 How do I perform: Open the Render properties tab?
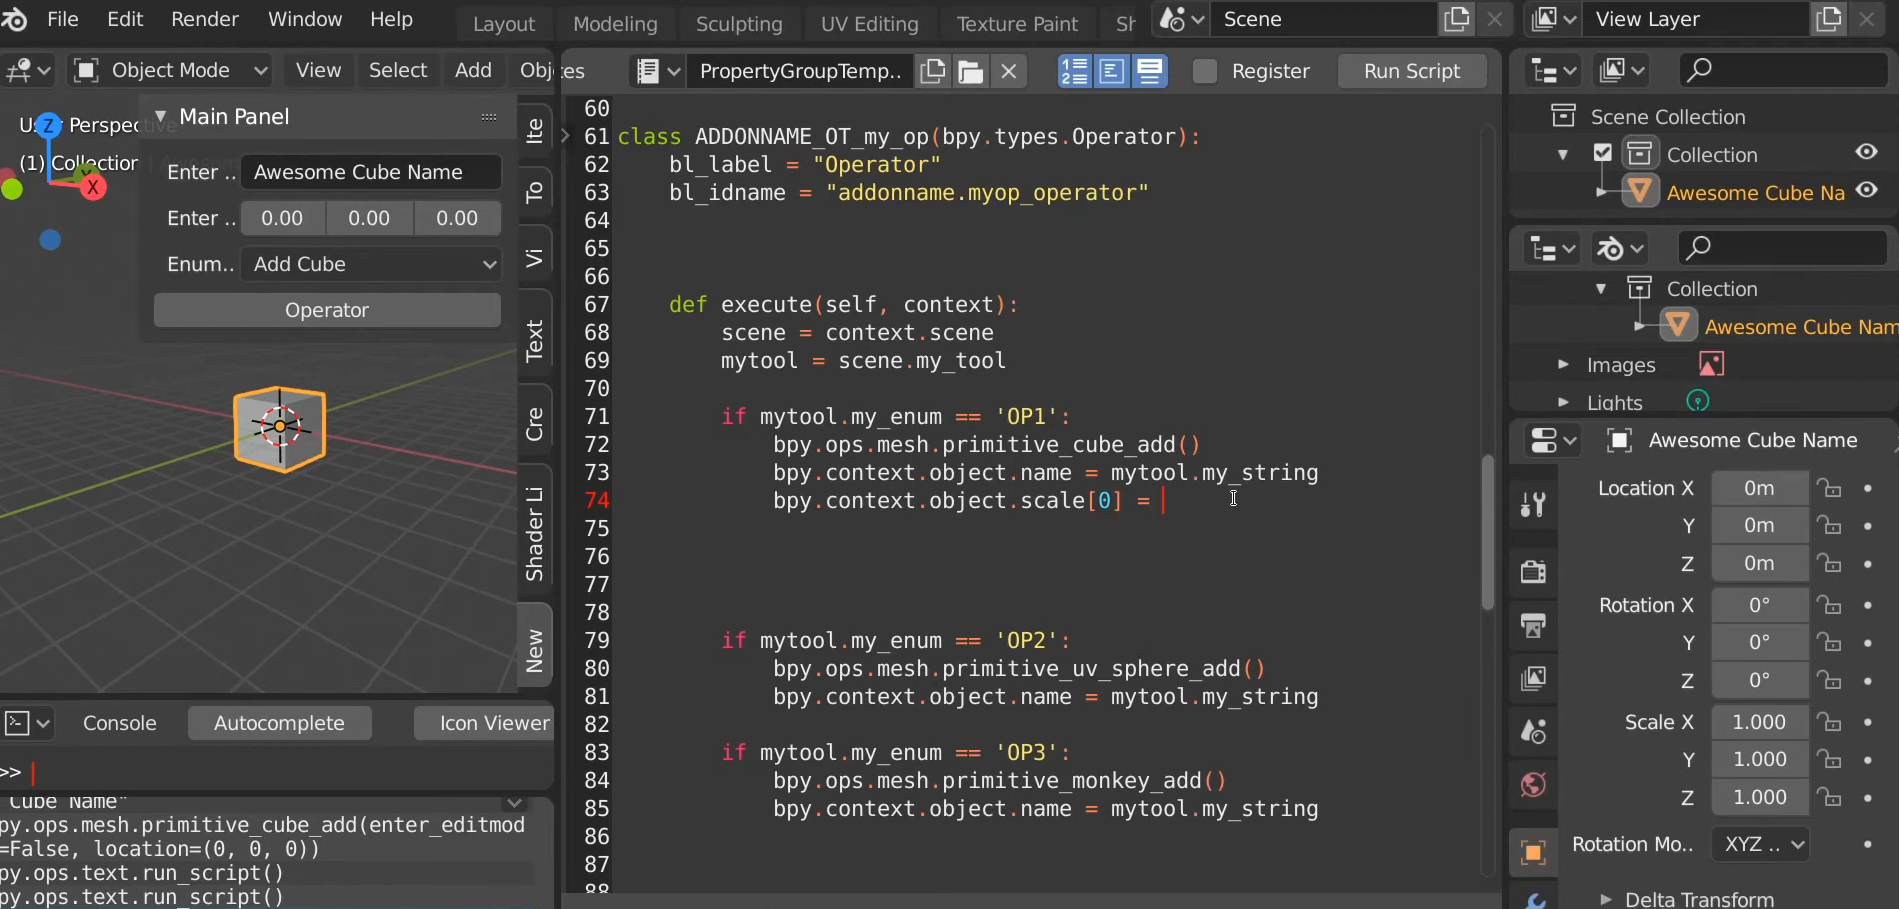[1533, 571]
